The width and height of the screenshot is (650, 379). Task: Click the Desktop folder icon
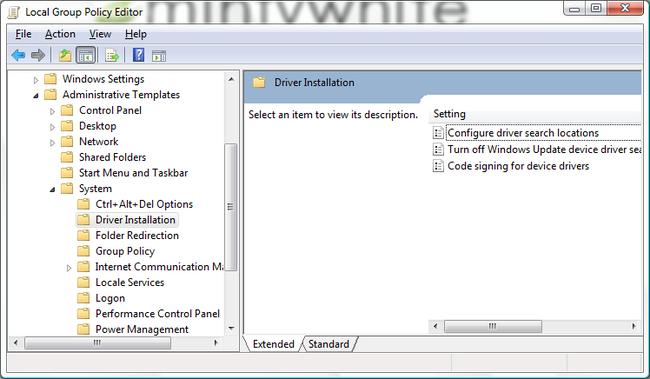coord(67,126)
